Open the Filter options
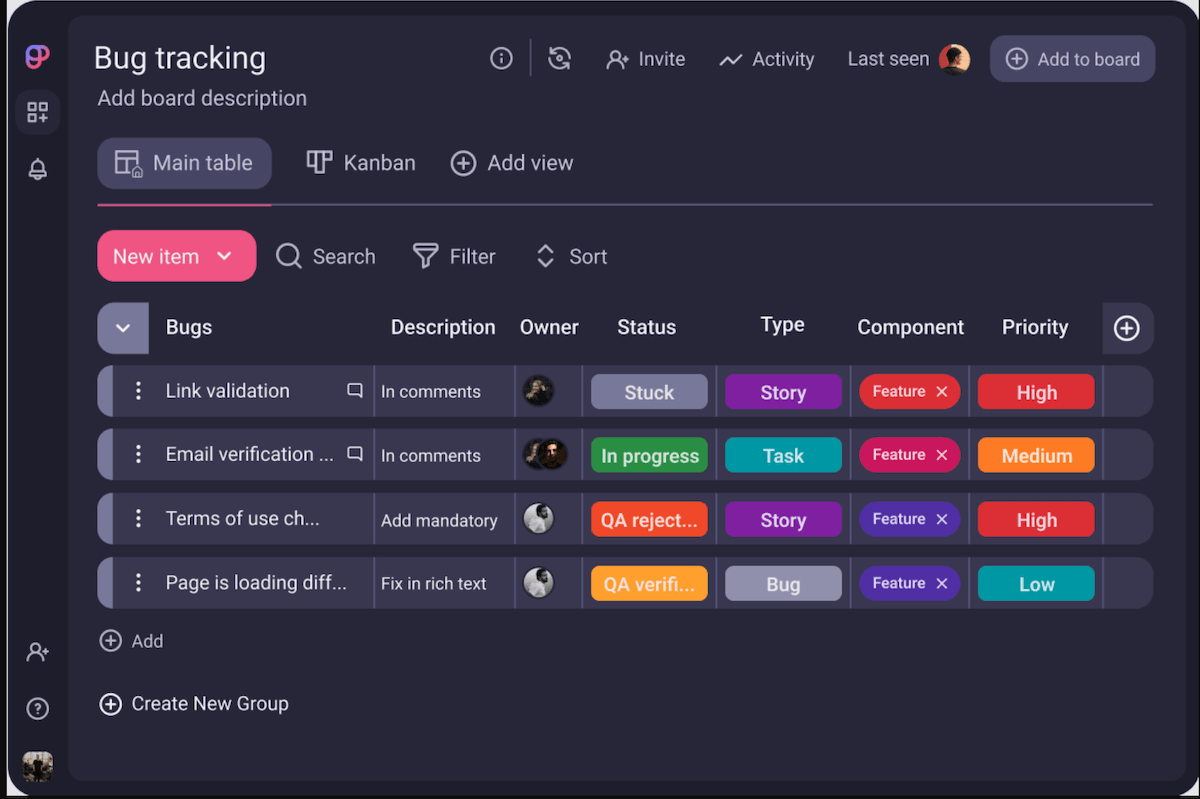1200x799 pixels. point(454,257)
